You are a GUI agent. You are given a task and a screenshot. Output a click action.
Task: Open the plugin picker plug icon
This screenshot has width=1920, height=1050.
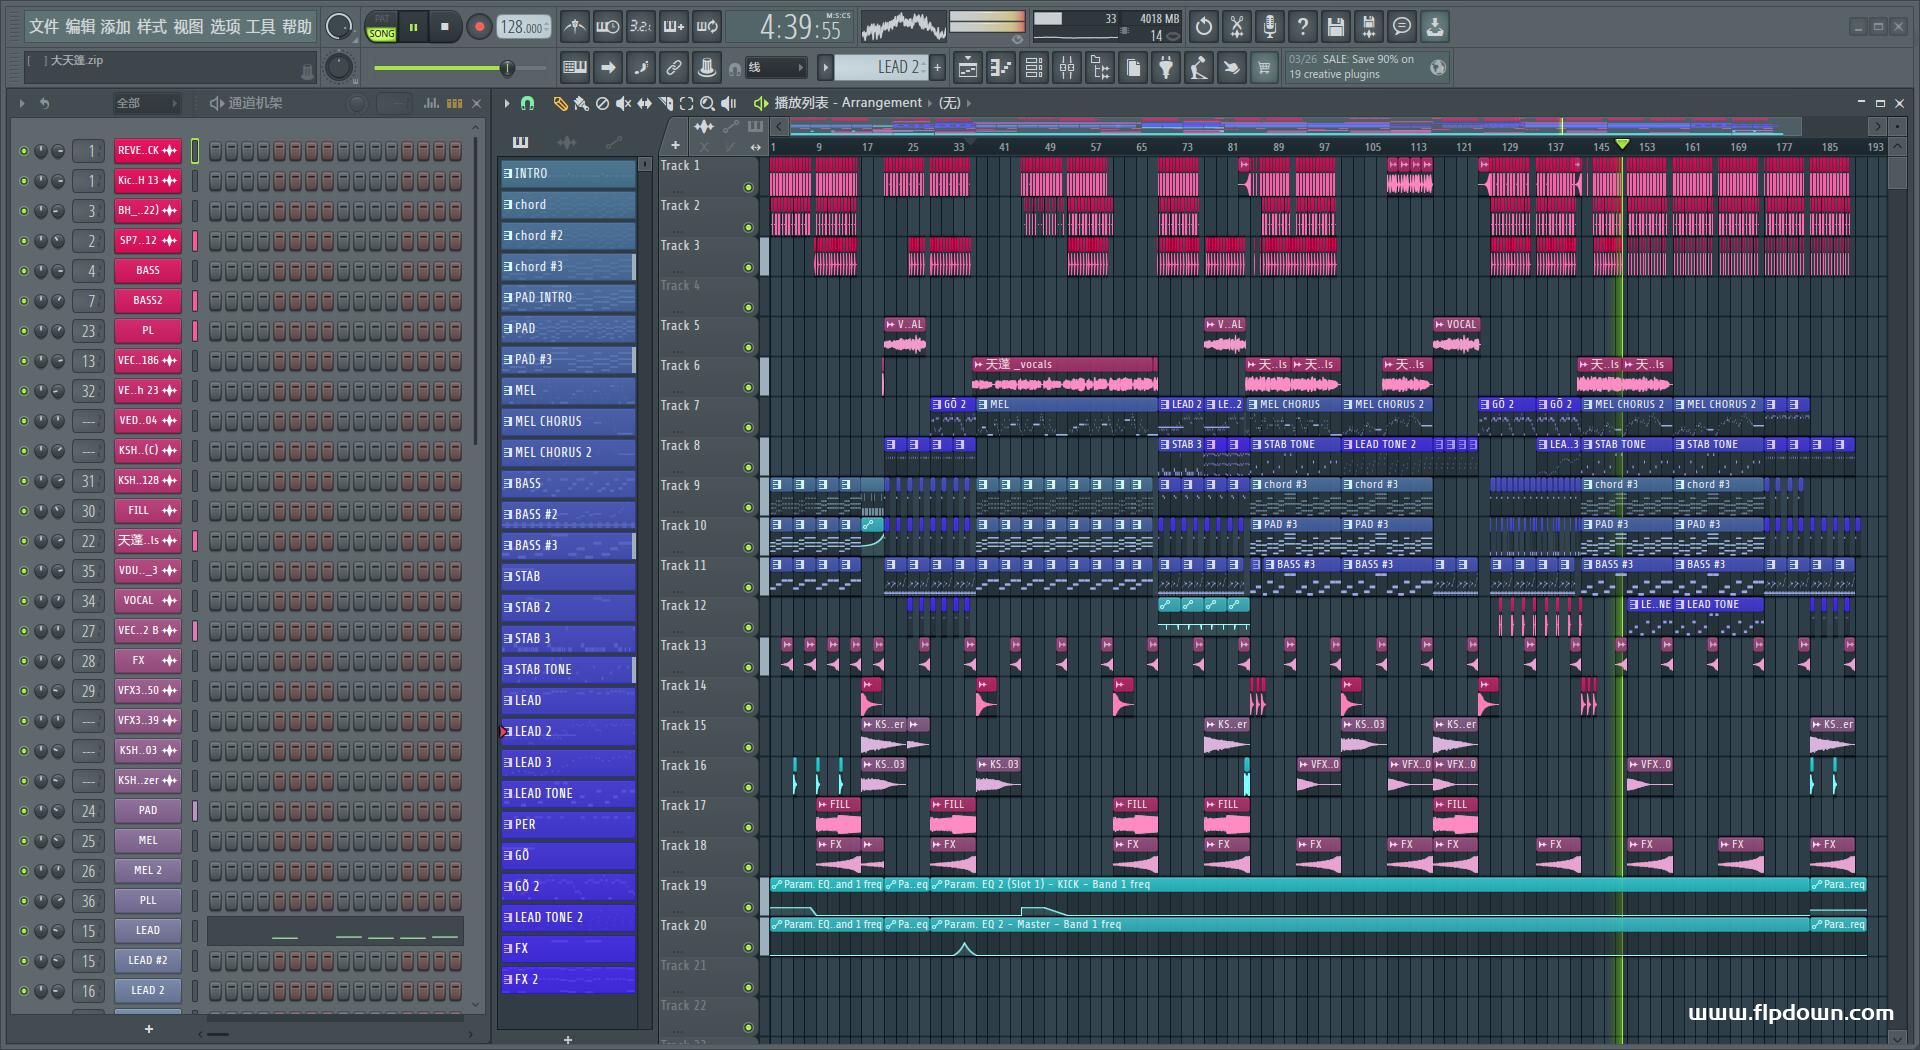[x=1166, y=68]
